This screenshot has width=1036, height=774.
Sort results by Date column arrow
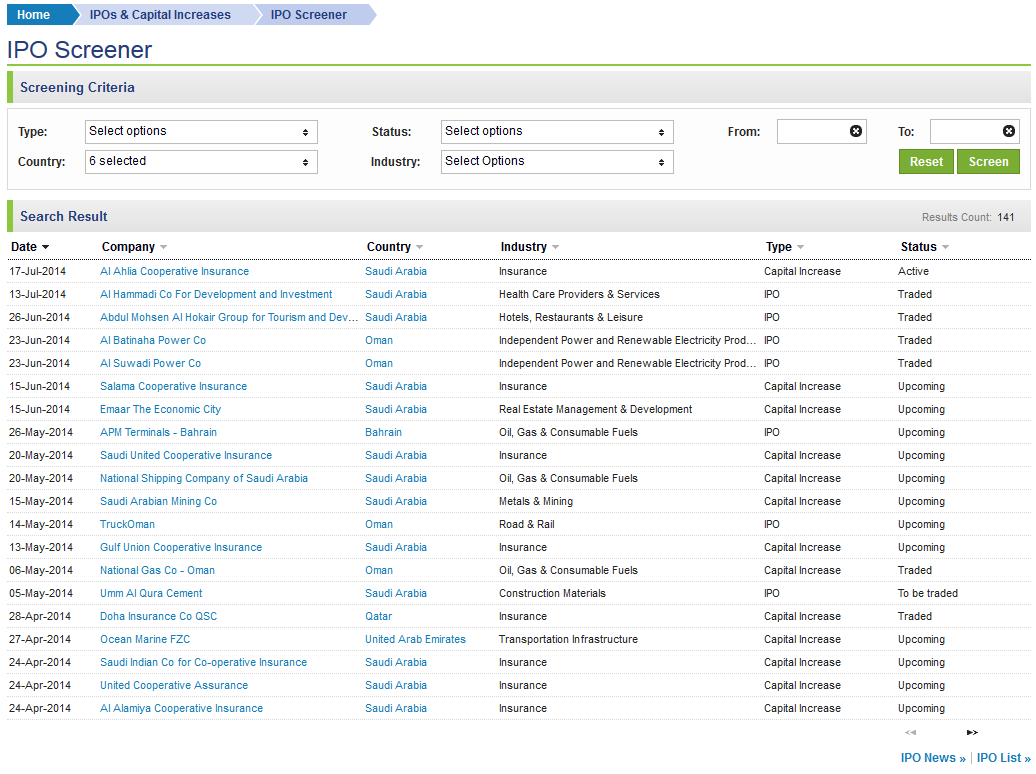(46, 247)
